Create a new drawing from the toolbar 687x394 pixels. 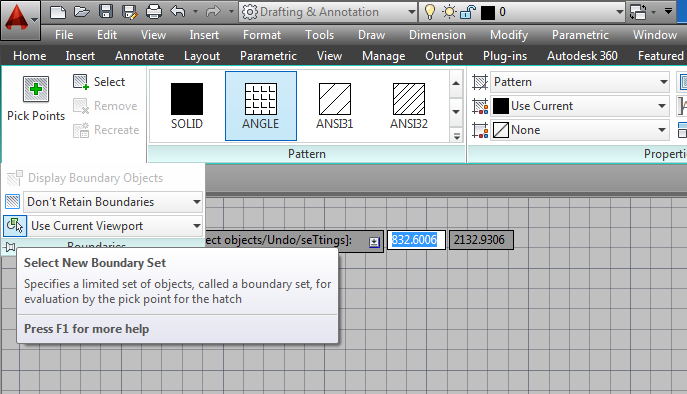click(58, 12)
